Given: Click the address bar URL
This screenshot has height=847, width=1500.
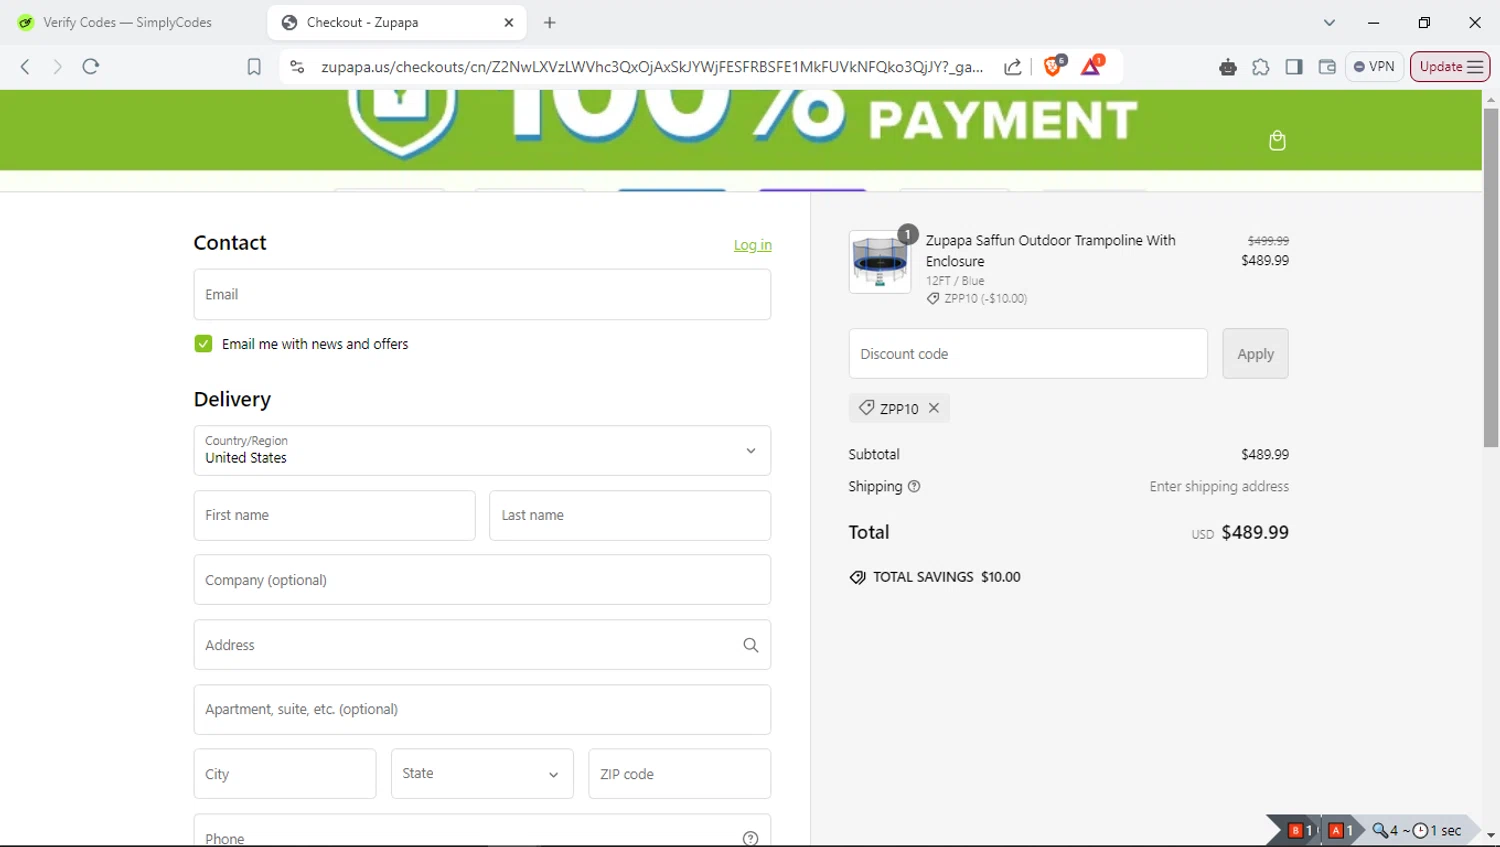Looking at the screenshot, I should coord(652,67).
